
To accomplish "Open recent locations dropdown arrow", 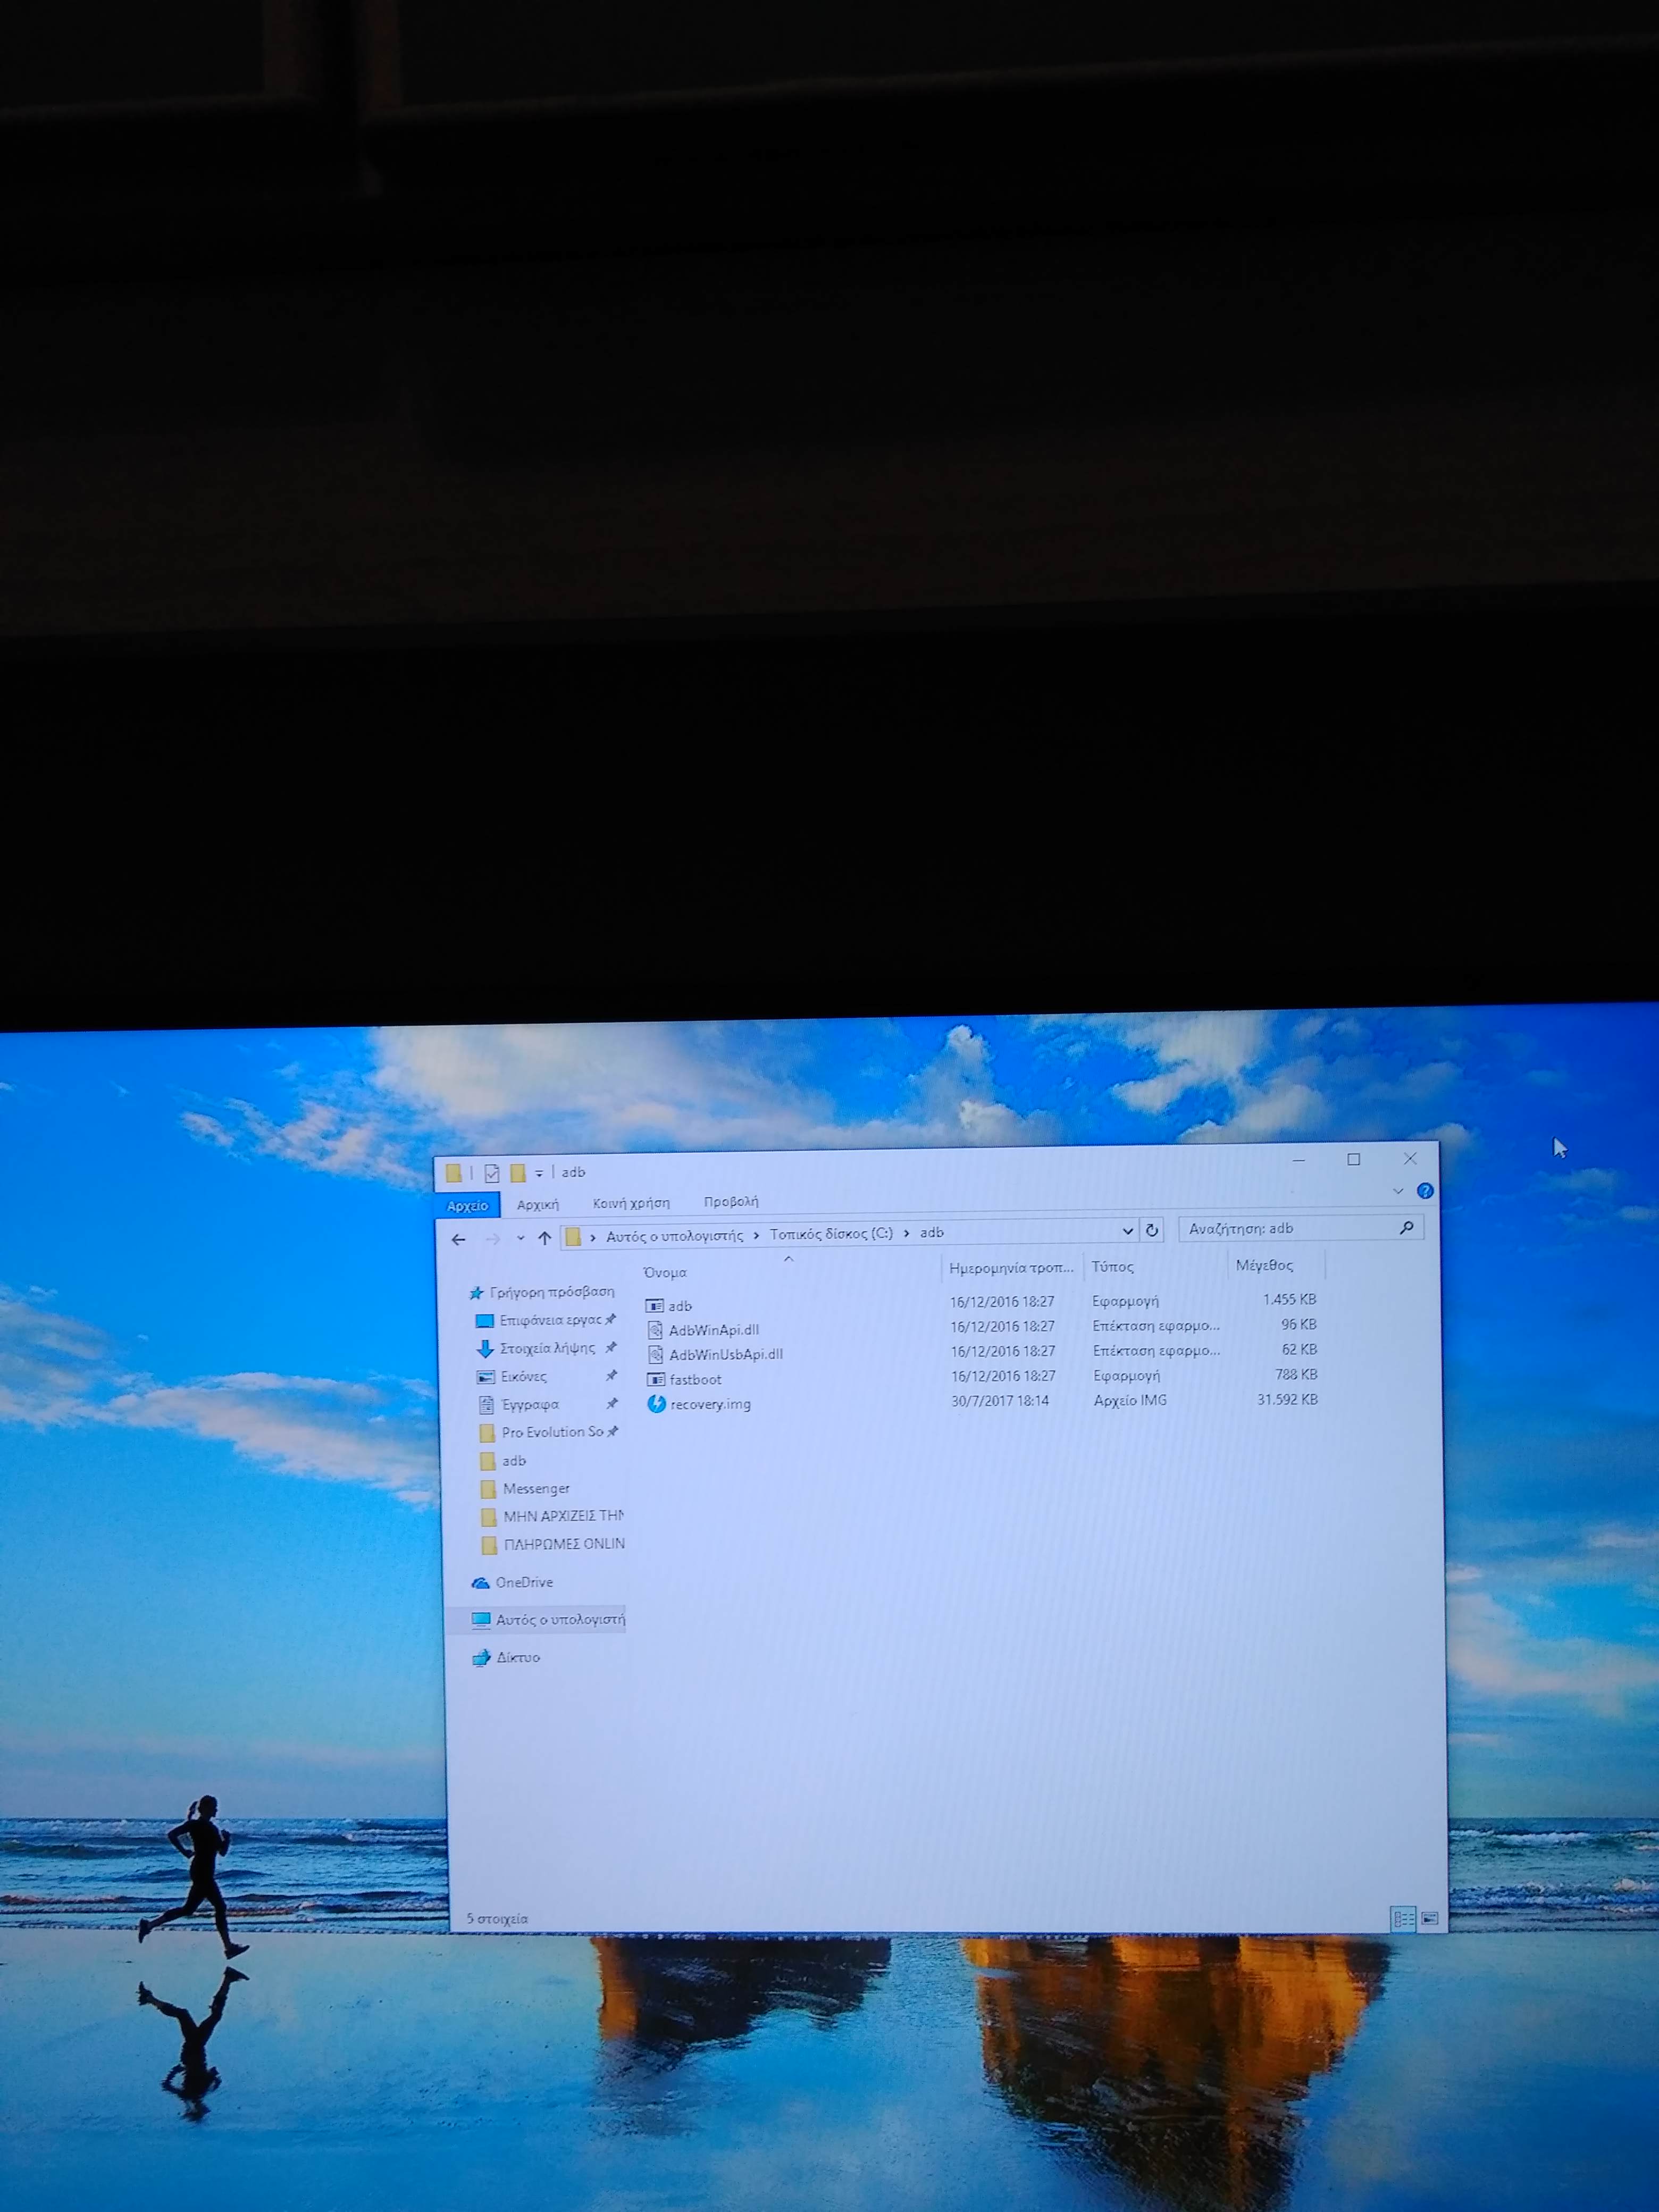I will pyautogui.click(x=520, y=1238).
